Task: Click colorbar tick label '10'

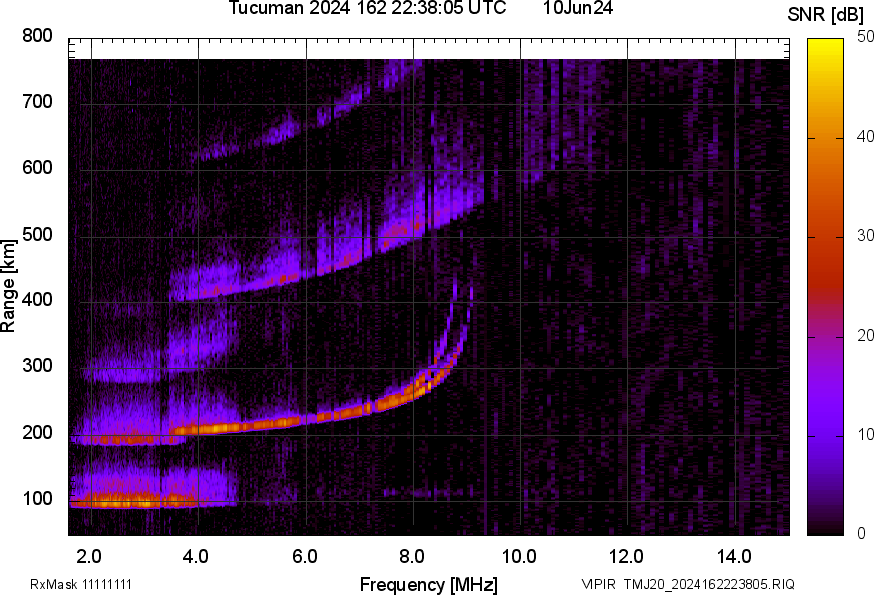Action: (865, 434)
